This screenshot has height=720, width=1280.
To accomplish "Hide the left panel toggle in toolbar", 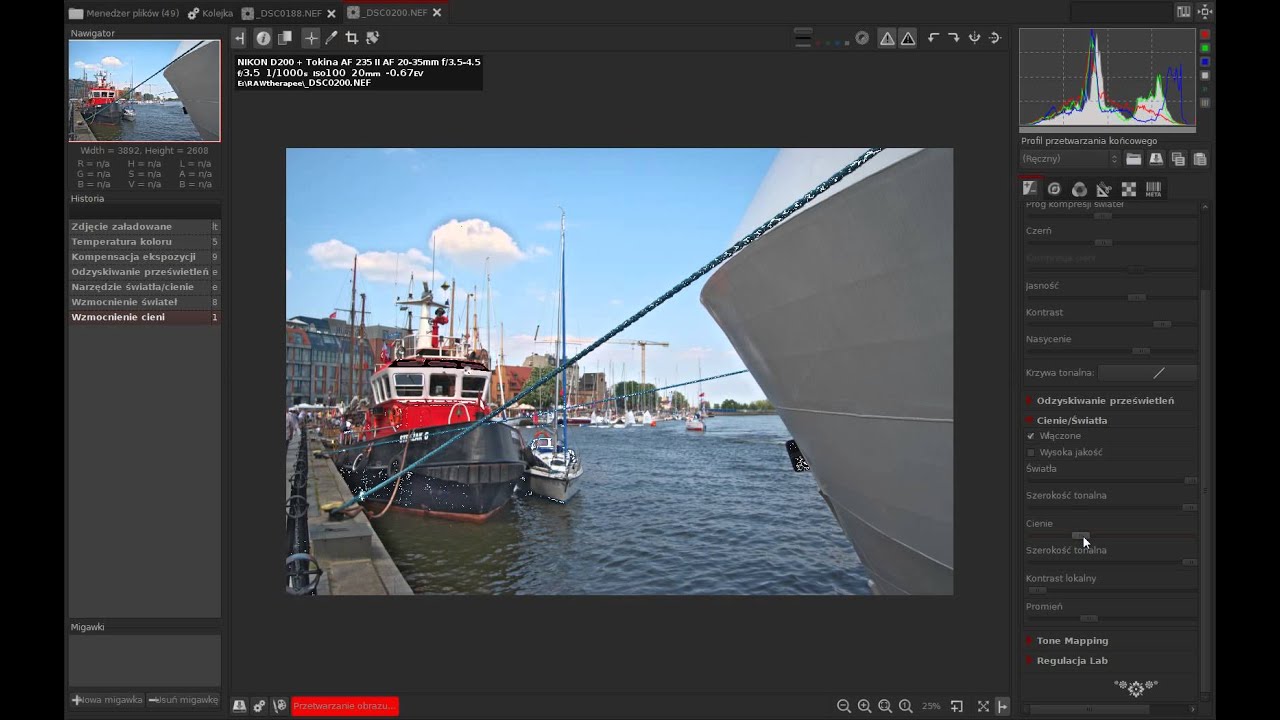I will [x=239, y=38].
